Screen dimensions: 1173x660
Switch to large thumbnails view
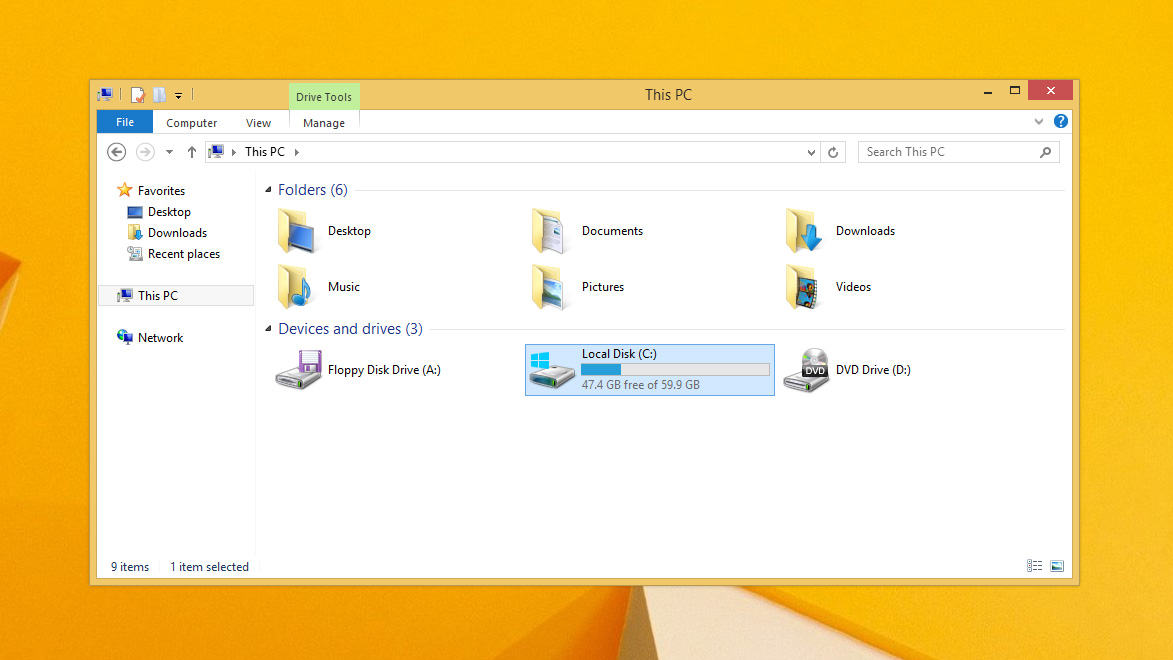click(x=1057, y=566)
